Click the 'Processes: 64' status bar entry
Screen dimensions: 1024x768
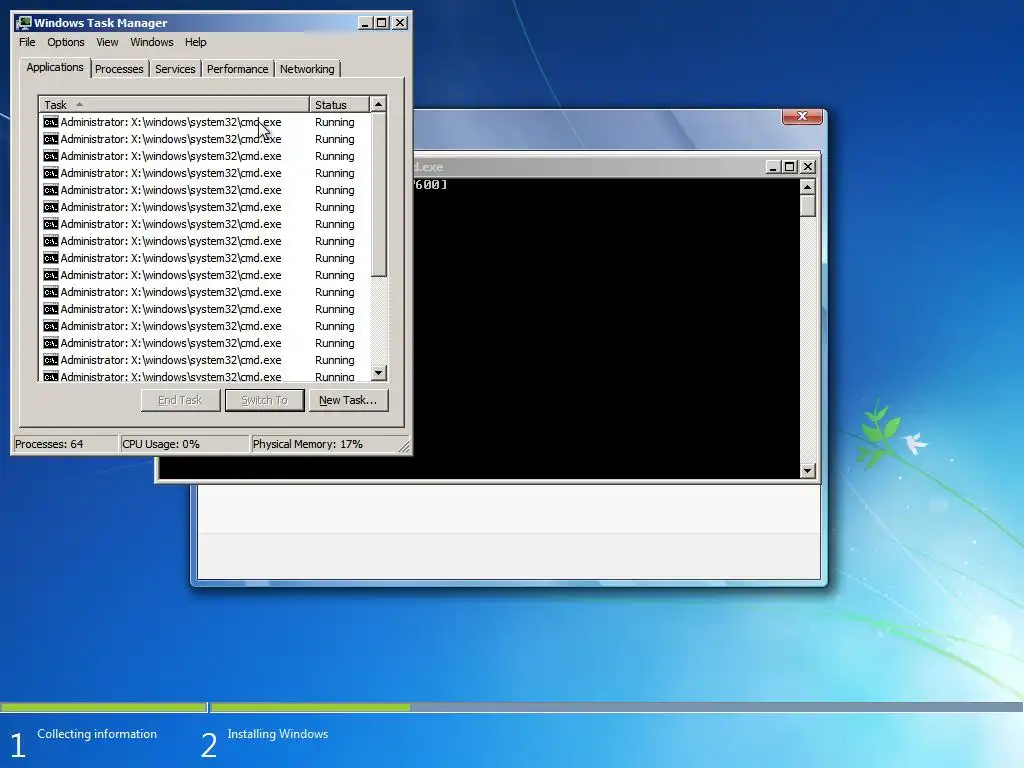click(x=65, y=444)
